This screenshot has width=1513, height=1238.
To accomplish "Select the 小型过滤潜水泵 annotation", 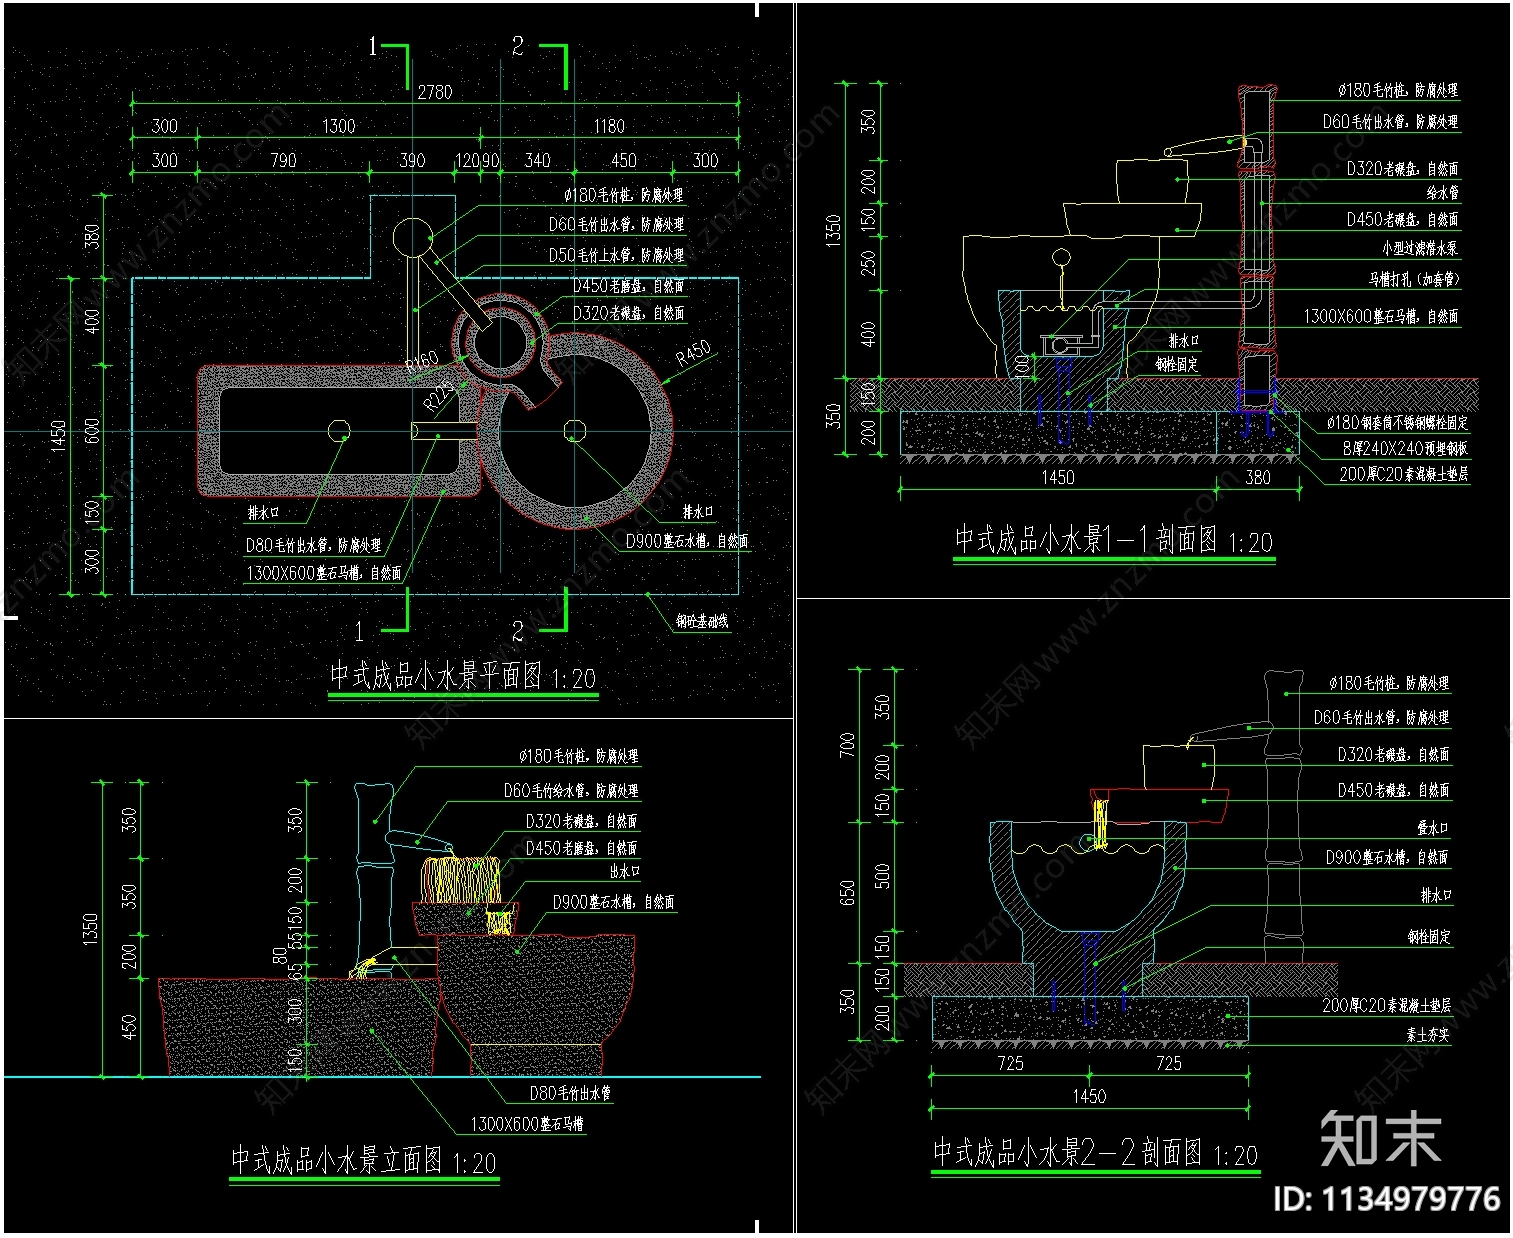I will point(1420,248).
